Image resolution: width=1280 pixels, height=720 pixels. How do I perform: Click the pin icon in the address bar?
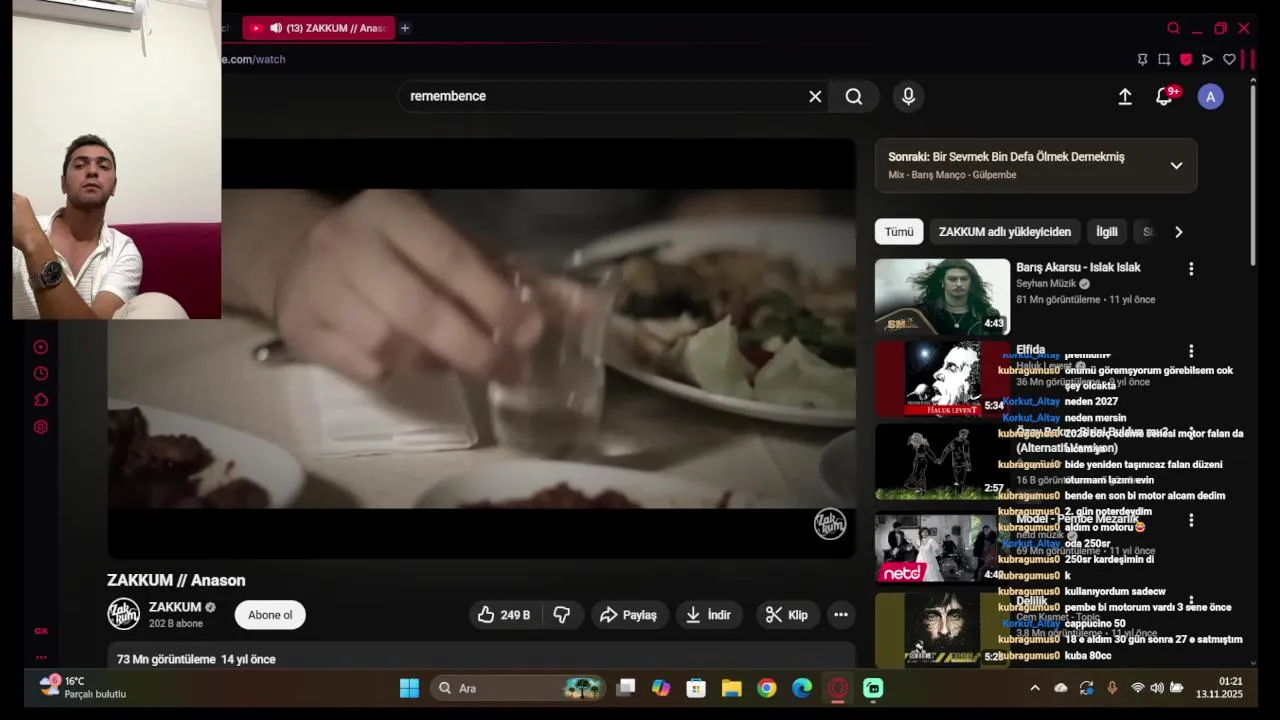pos(1142,60)
